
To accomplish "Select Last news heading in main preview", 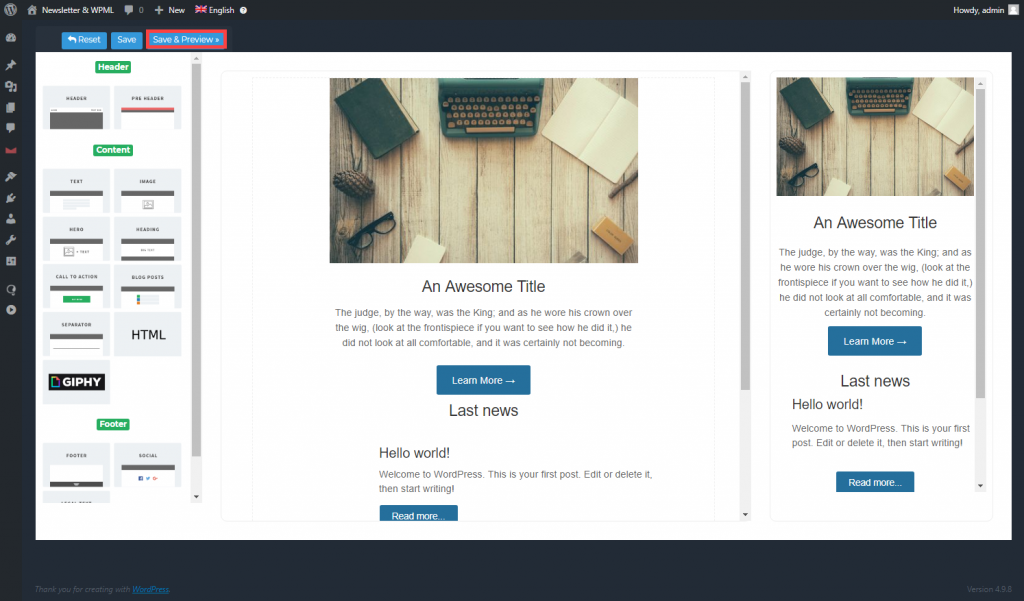I will tap(483, 411).
